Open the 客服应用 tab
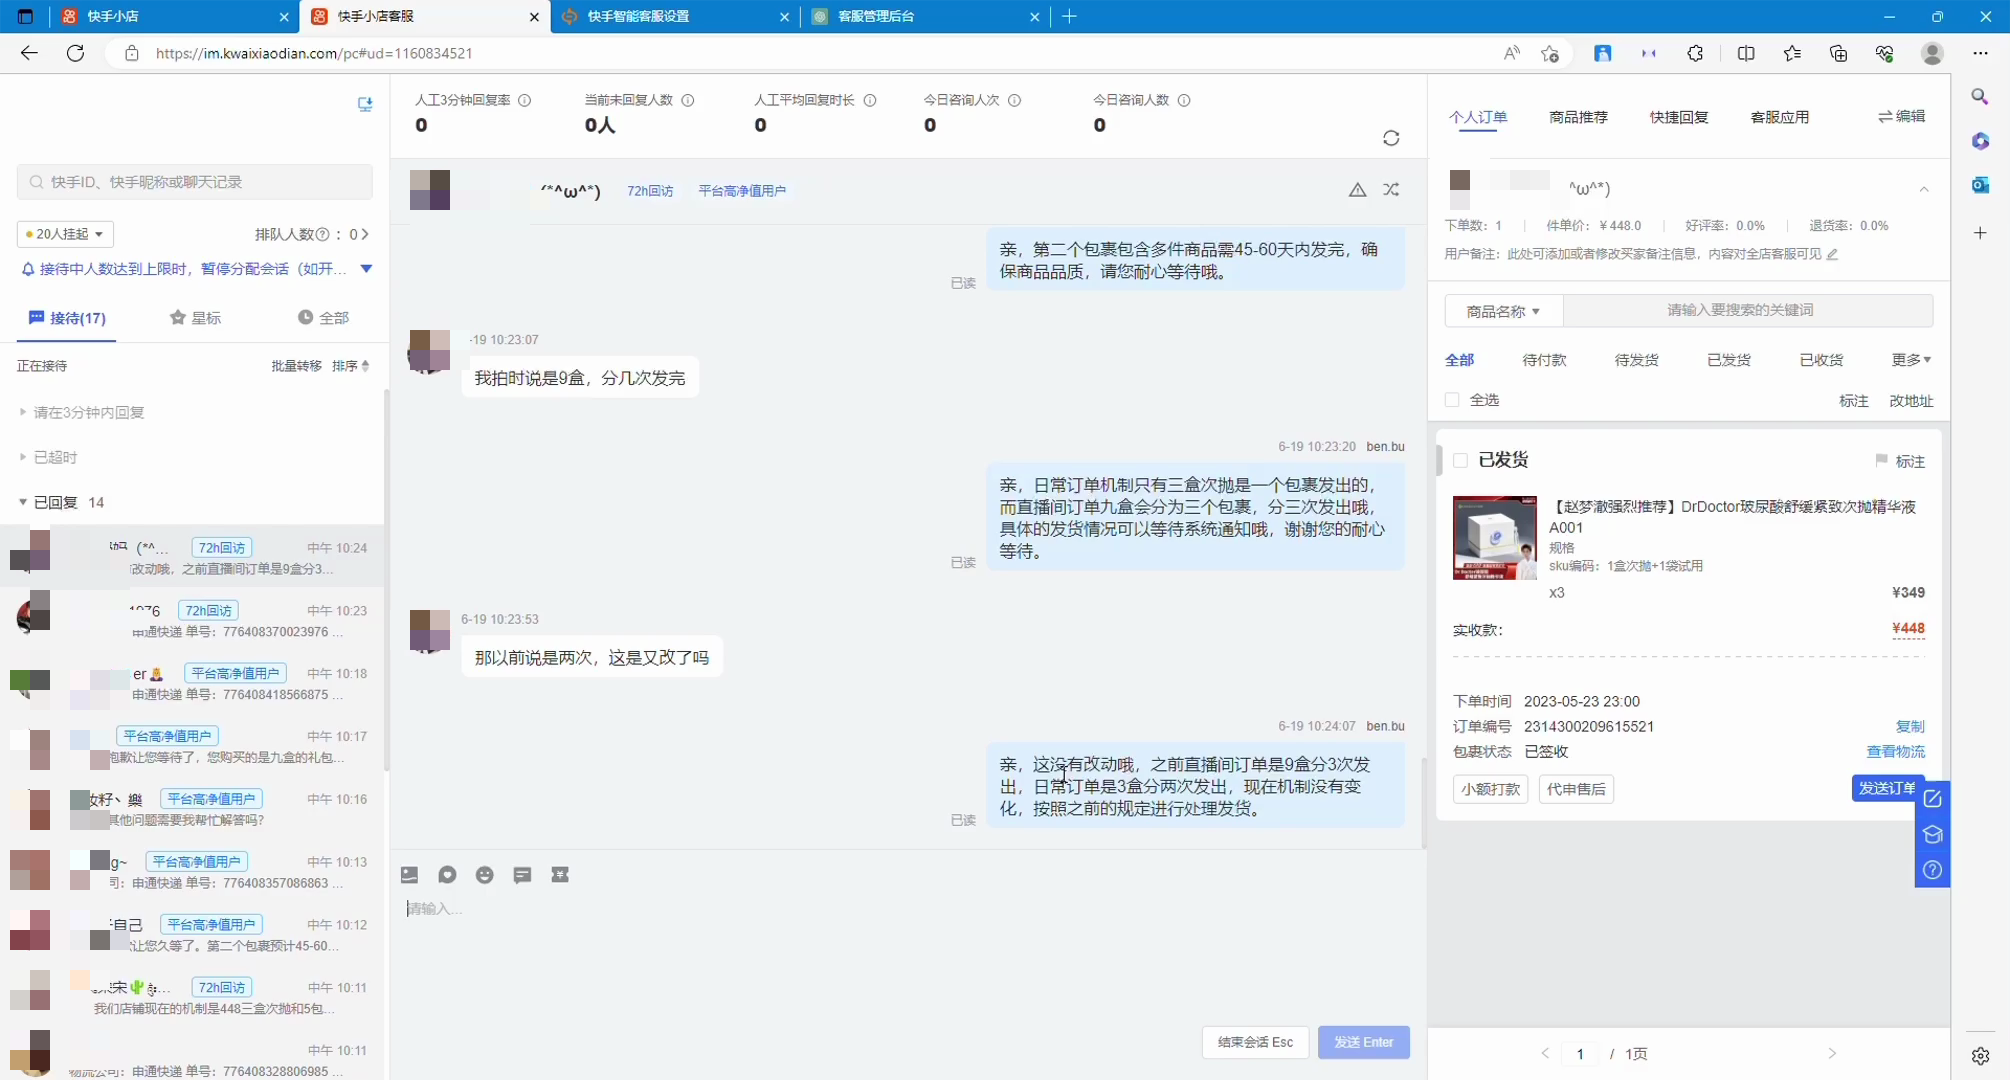Image resolution: width=2010 pixels, height=1080 pixels. [1780, 117]
